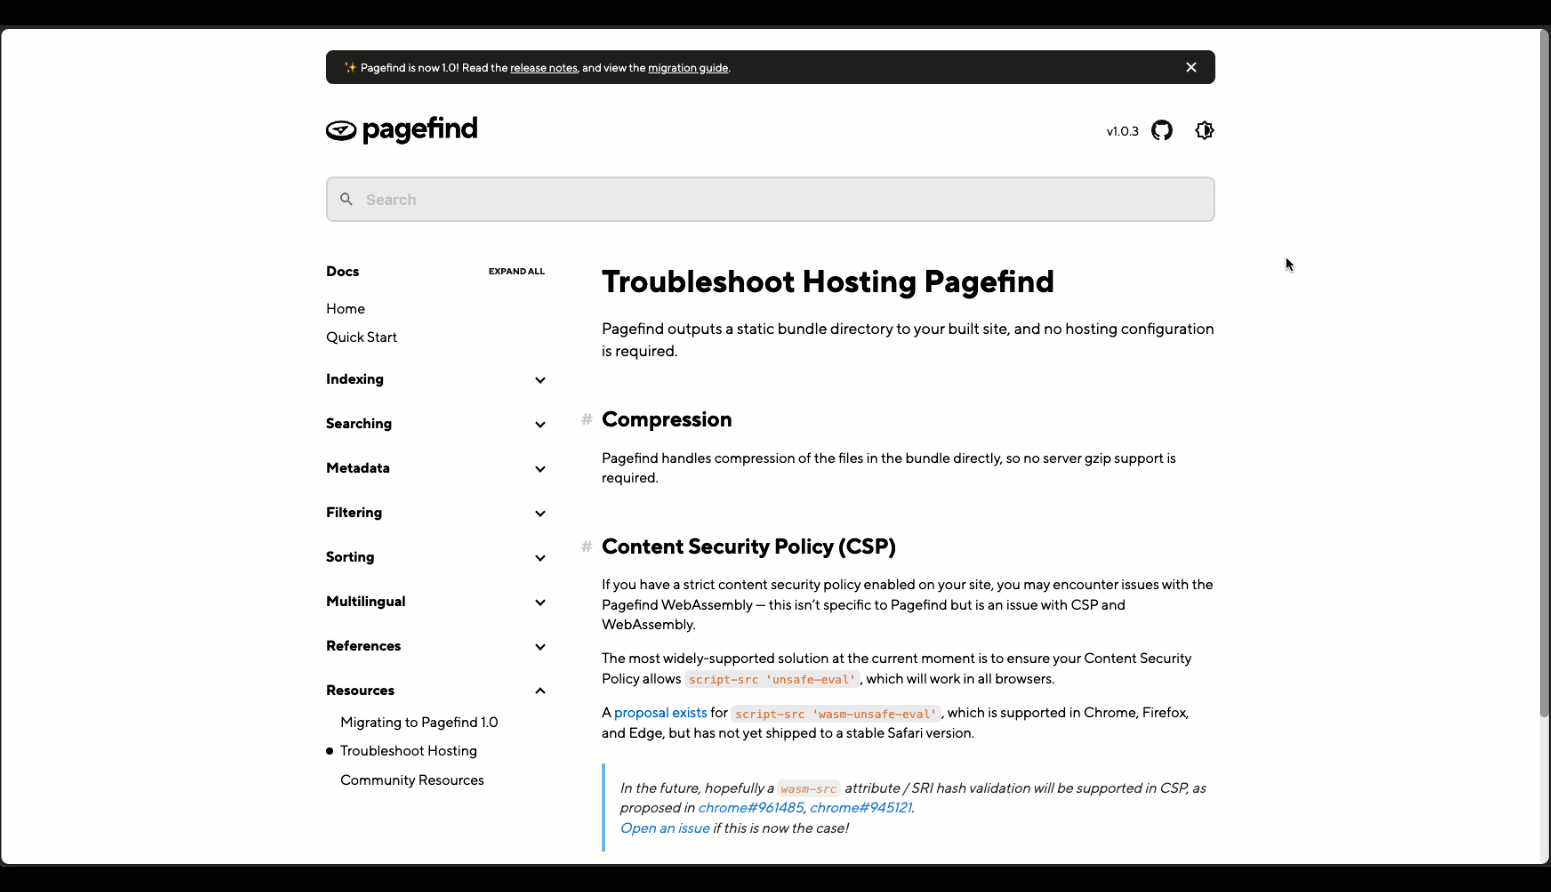Expand the References section chevron
The width and height of the screenshot is (1551, 892).
pos(540,647)
